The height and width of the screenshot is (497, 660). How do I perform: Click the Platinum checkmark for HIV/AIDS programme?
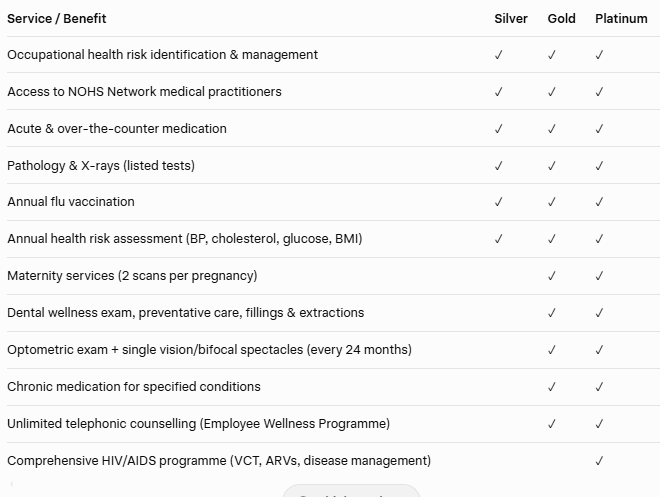pos(599,461)
